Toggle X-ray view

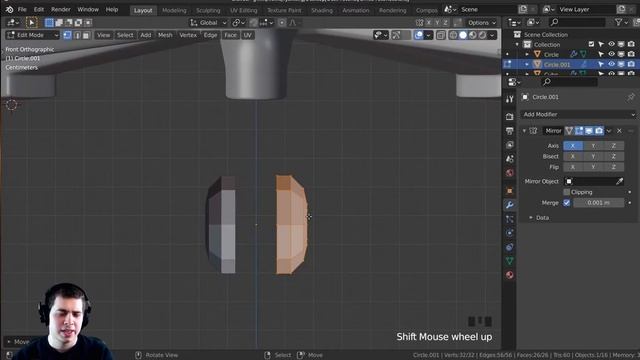[x=441, y=36]
